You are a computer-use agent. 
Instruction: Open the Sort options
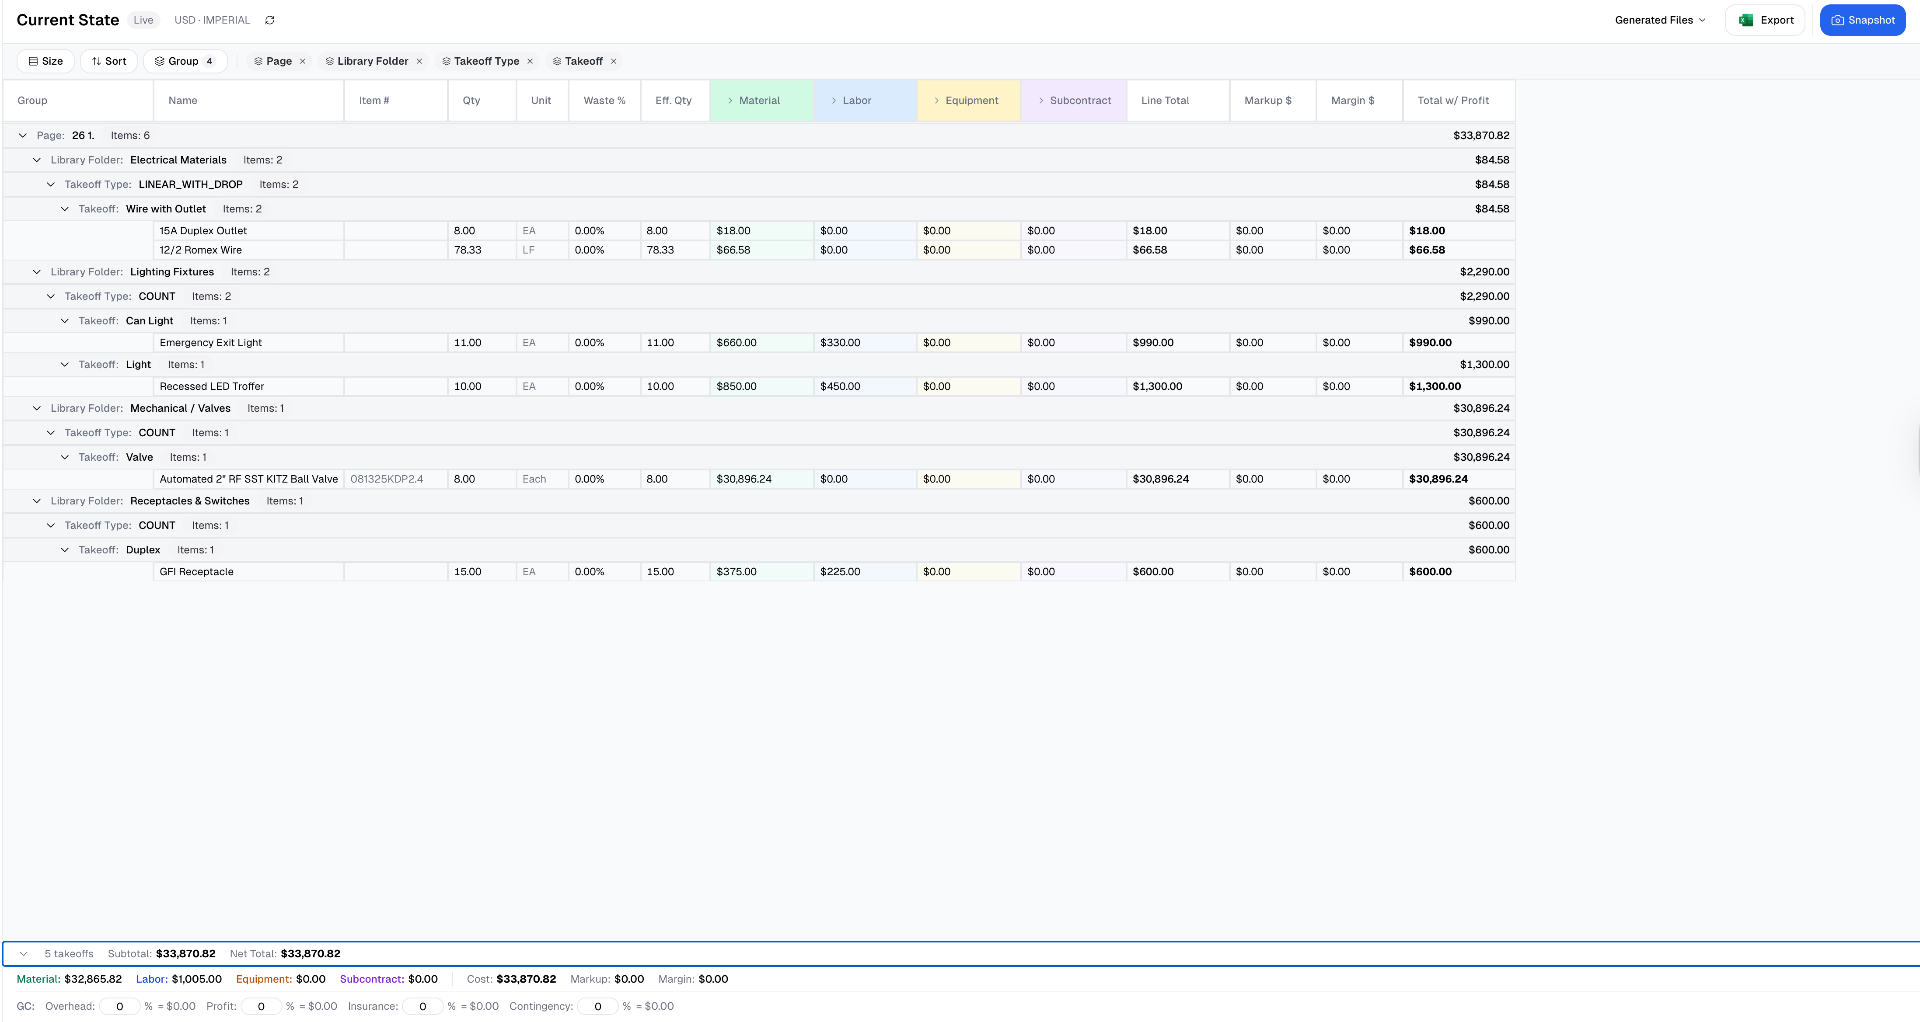(109, 62)
